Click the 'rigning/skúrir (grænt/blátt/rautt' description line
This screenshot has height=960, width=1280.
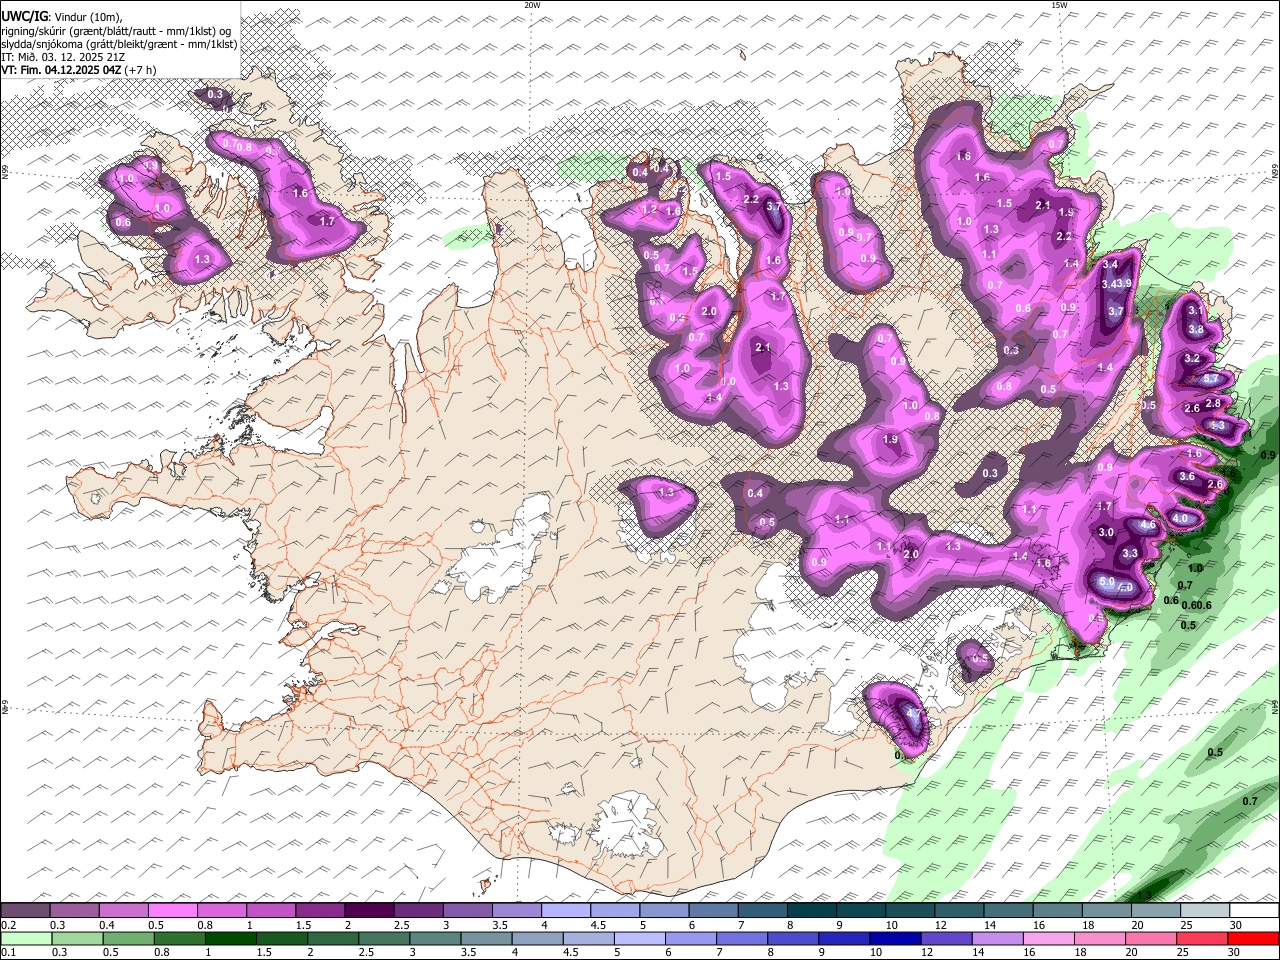[x=115, y=30]
